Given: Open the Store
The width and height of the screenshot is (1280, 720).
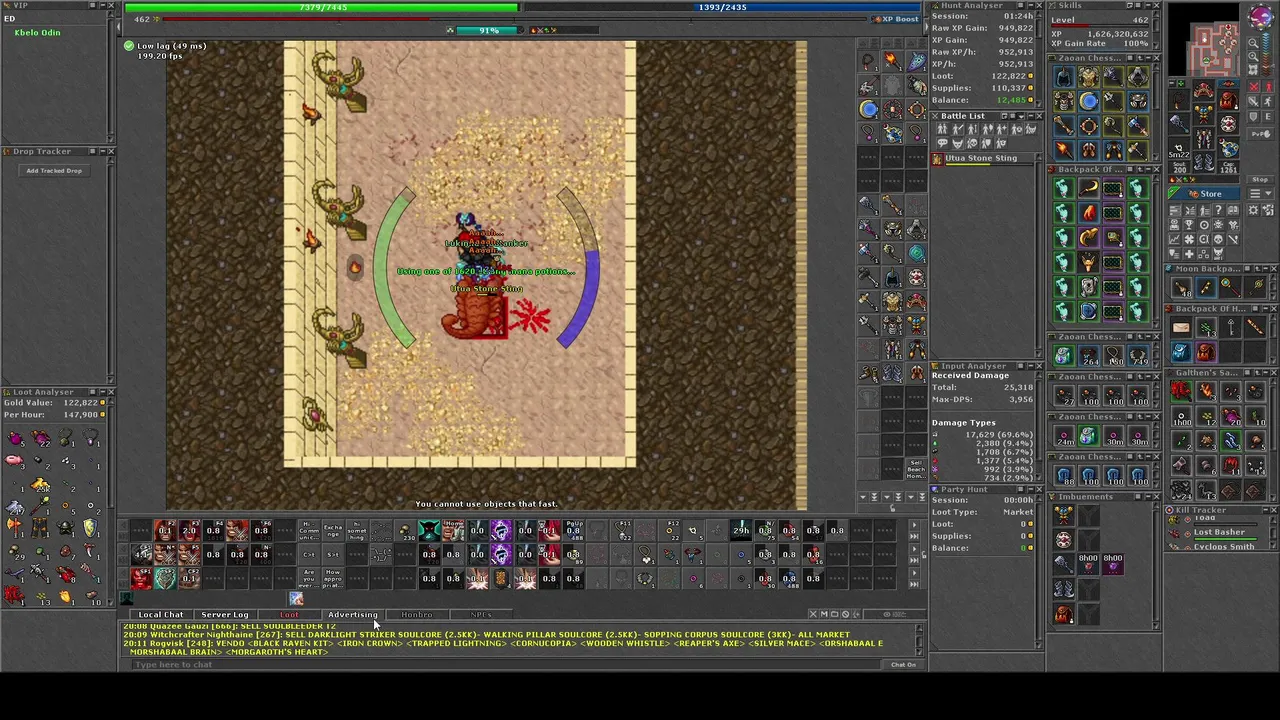Looking at the screenshot, I should (1204, 193).
